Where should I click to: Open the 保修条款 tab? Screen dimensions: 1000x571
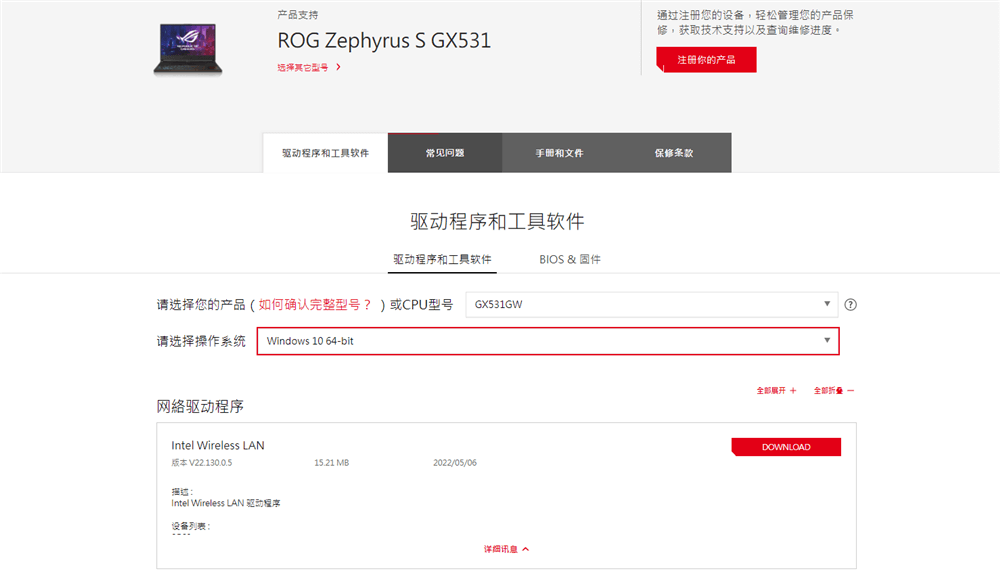[673, 153]
